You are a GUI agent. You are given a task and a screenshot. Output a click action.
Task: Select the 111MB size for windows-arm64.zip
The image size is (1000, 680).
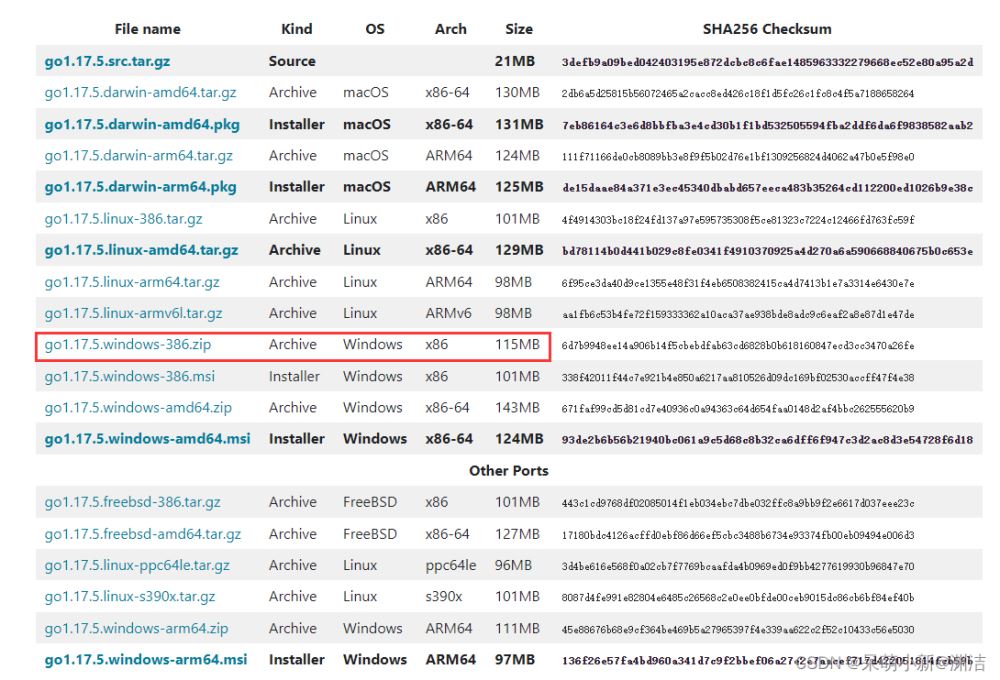tap(517, 628)
